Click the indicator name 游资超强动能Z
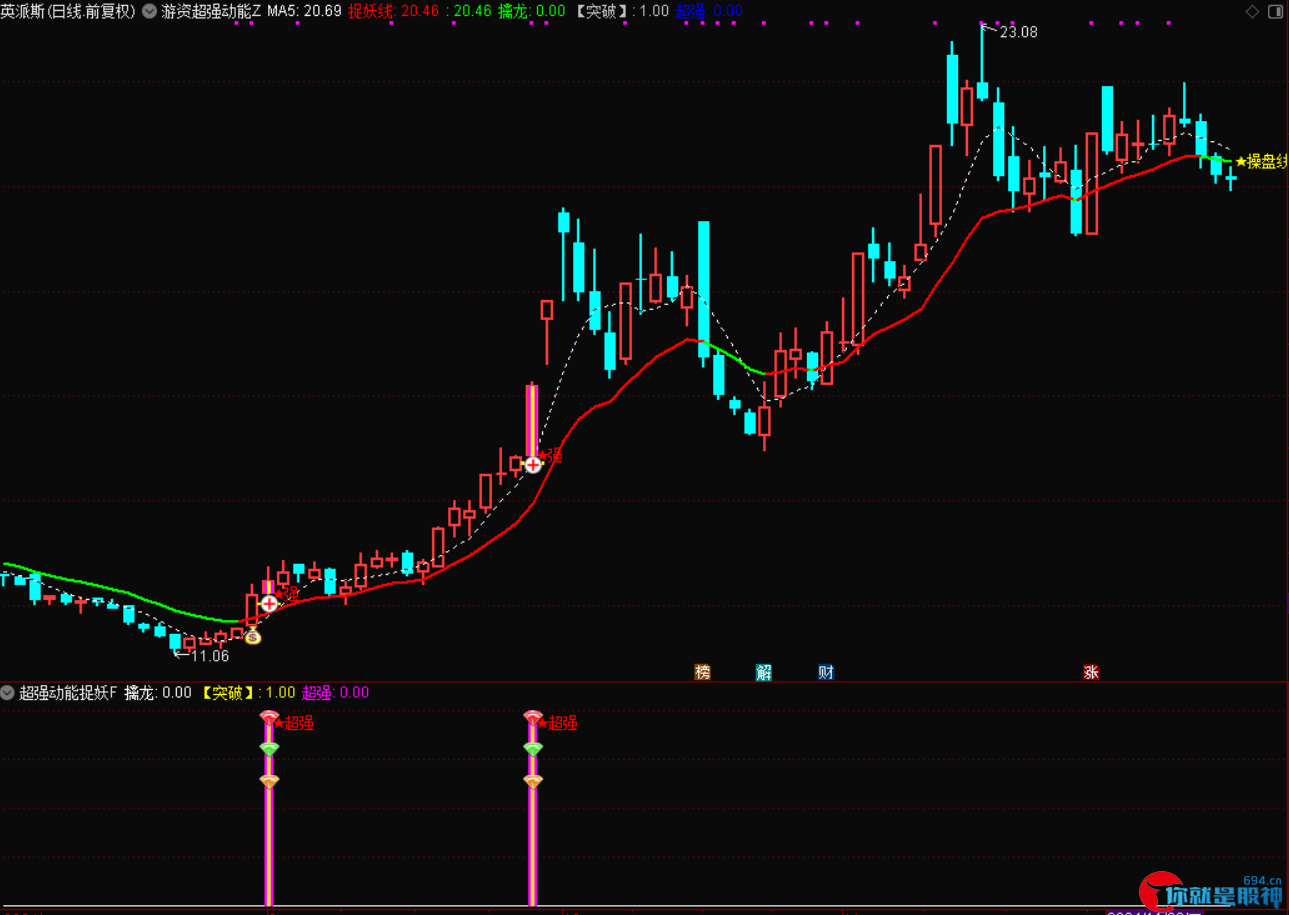1289x915 pixels. pyautogui.click(x=212, y=12)
